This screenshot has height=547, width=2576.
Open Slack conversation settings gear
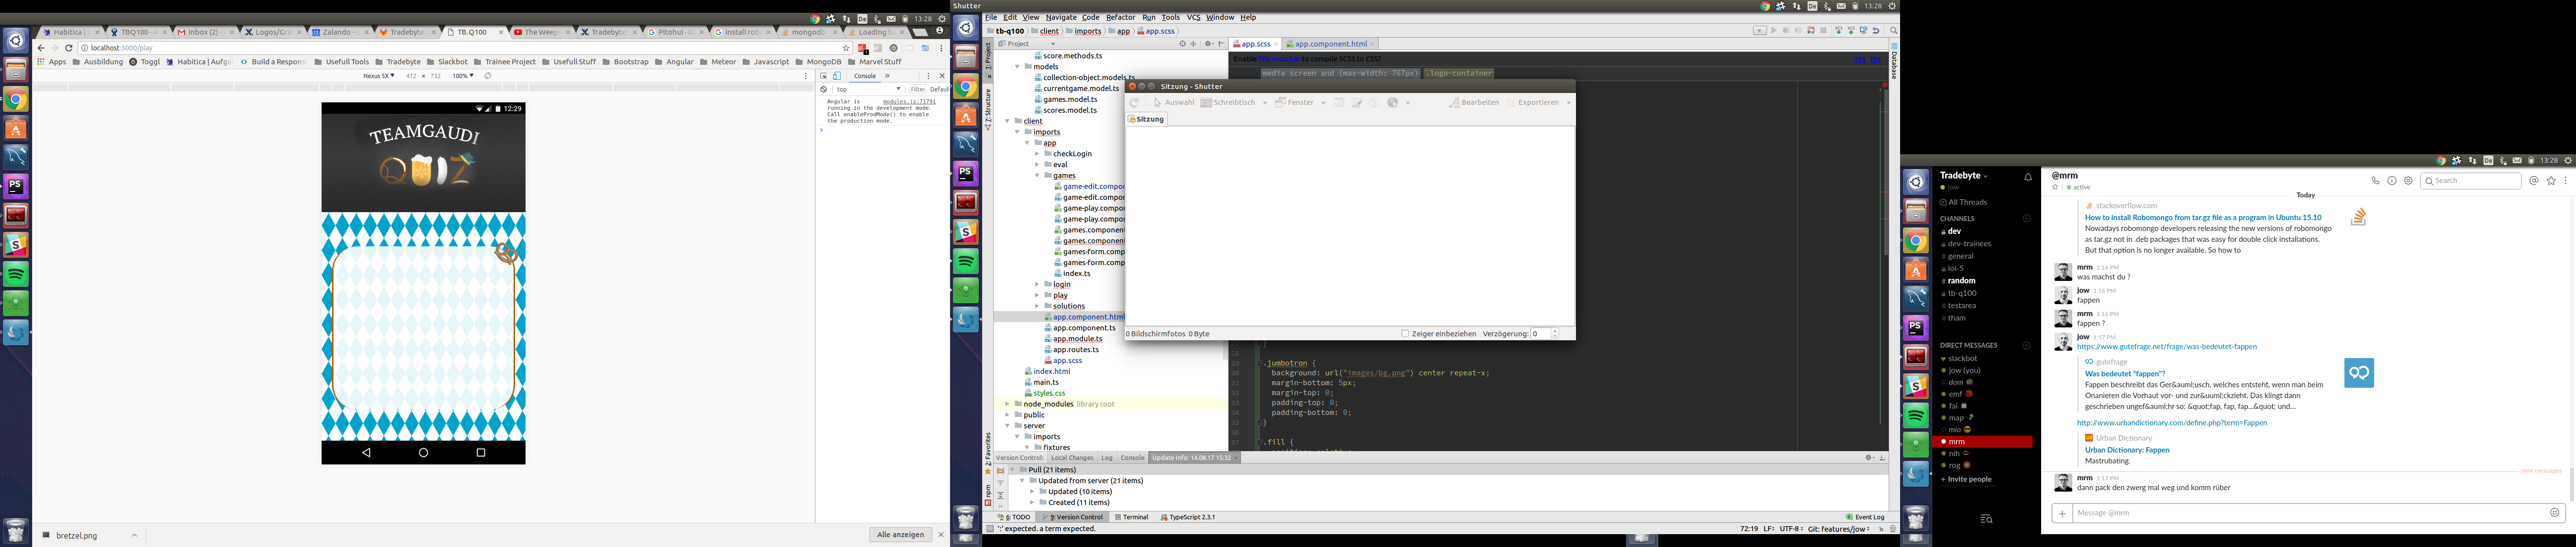2408,181
